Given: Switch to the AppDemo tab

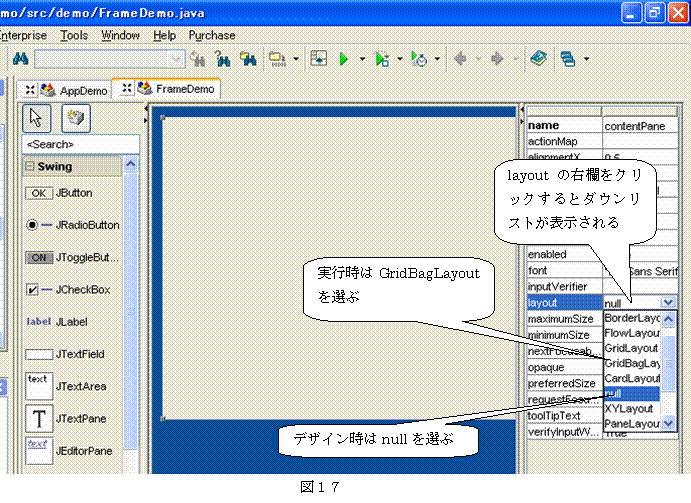Looking at the screenshot, I should click(74, 89).
